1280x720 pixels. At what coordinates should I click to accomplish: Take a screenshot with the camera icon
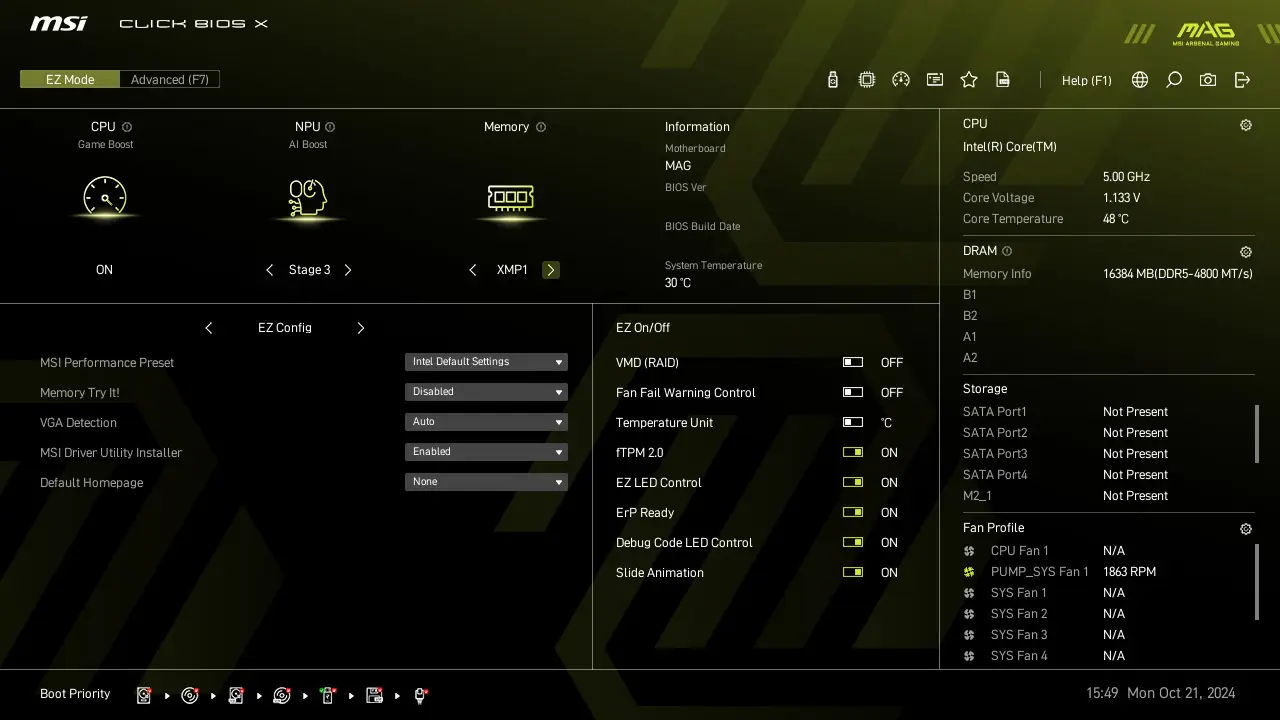coord(1207,80)
